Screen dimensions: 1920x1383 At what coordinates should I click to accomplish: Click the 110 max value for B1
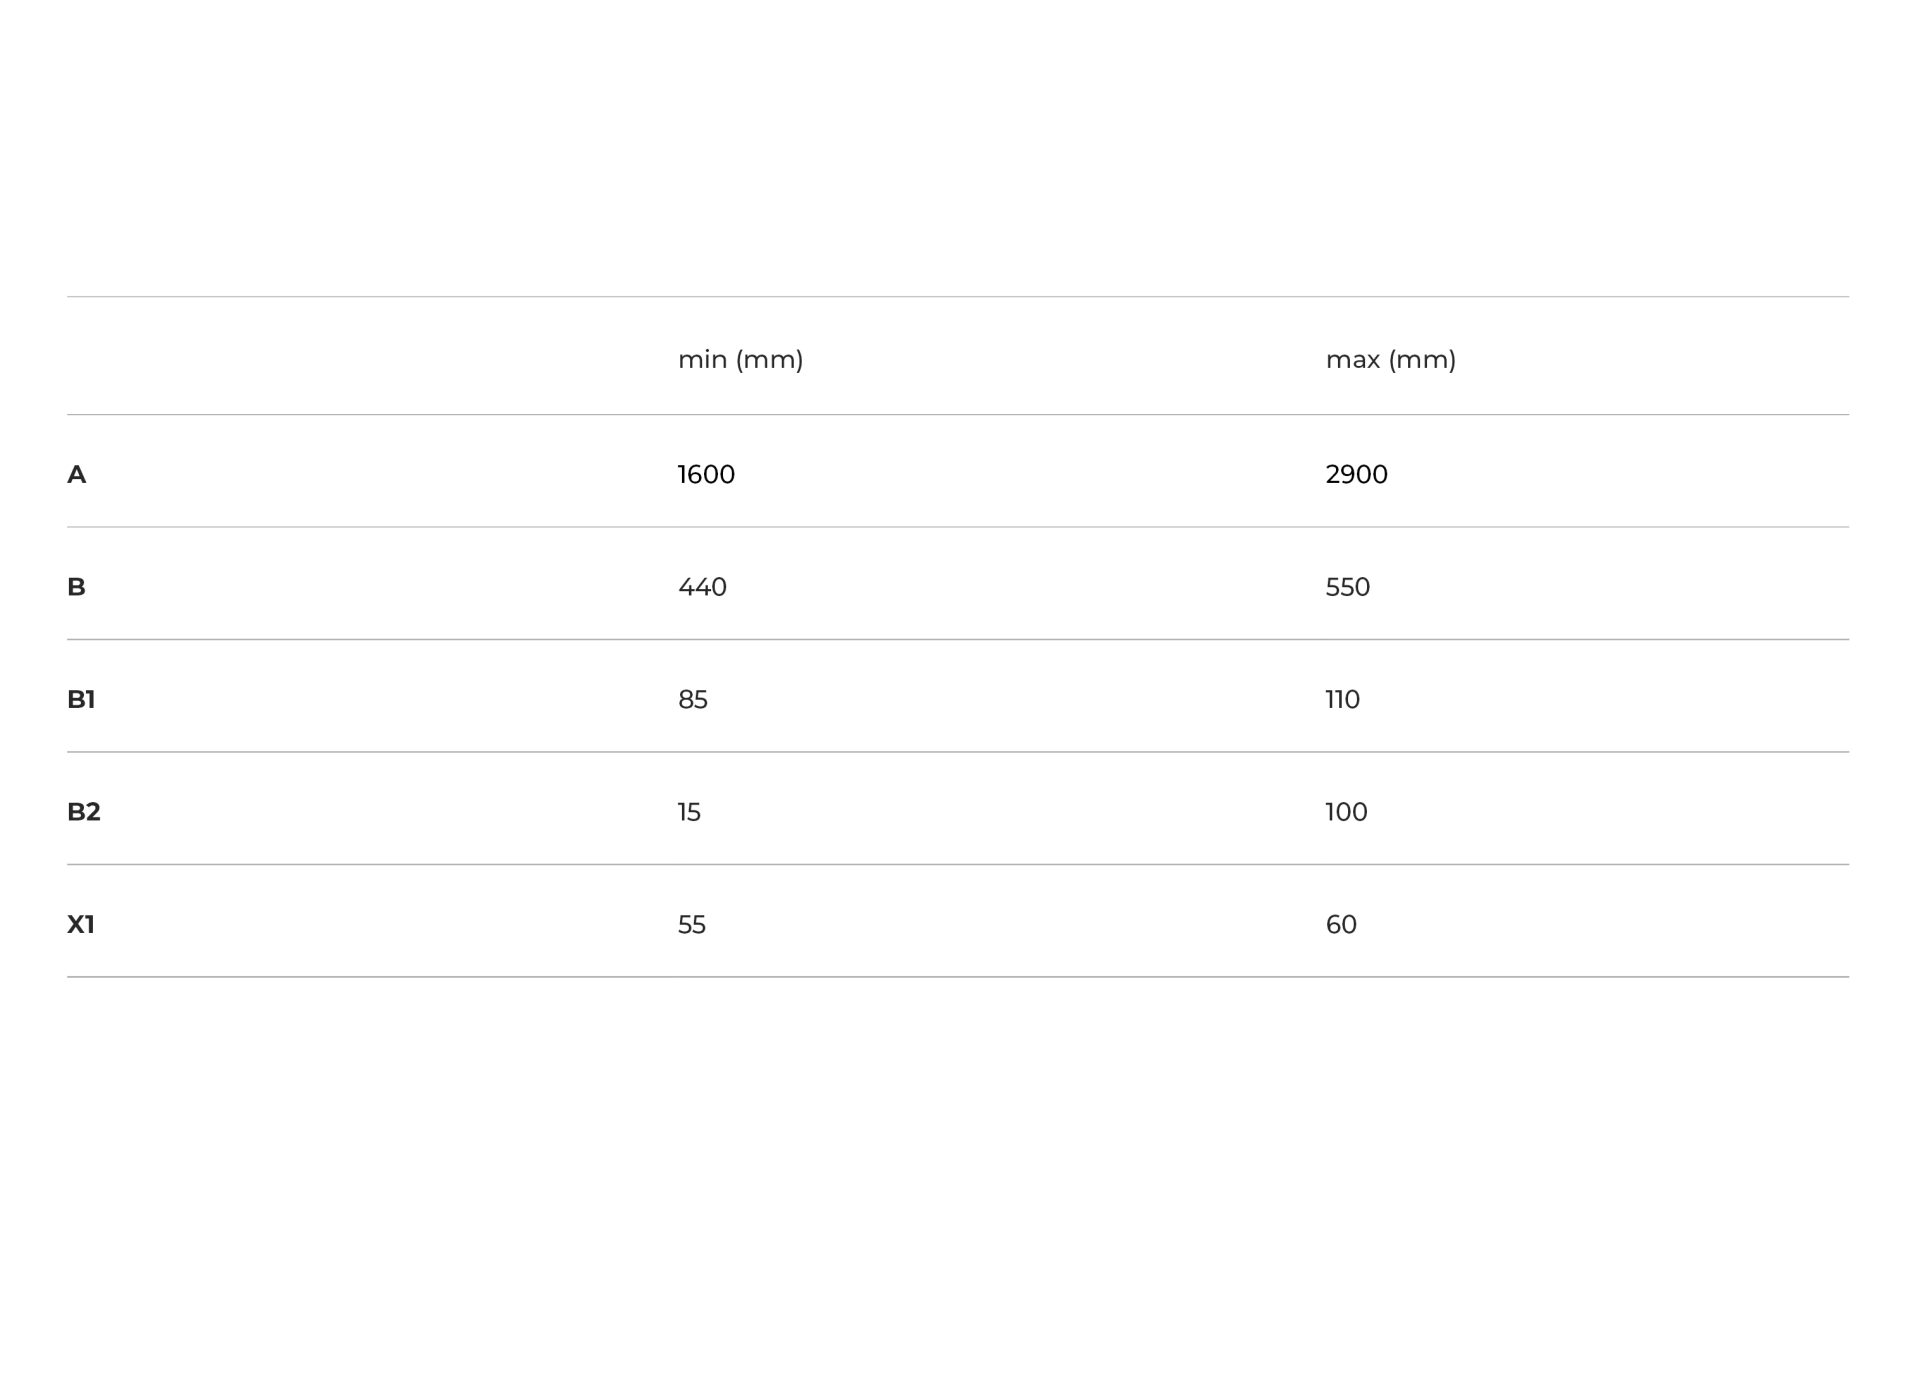pyautogui.click(x=1342, y=700)
